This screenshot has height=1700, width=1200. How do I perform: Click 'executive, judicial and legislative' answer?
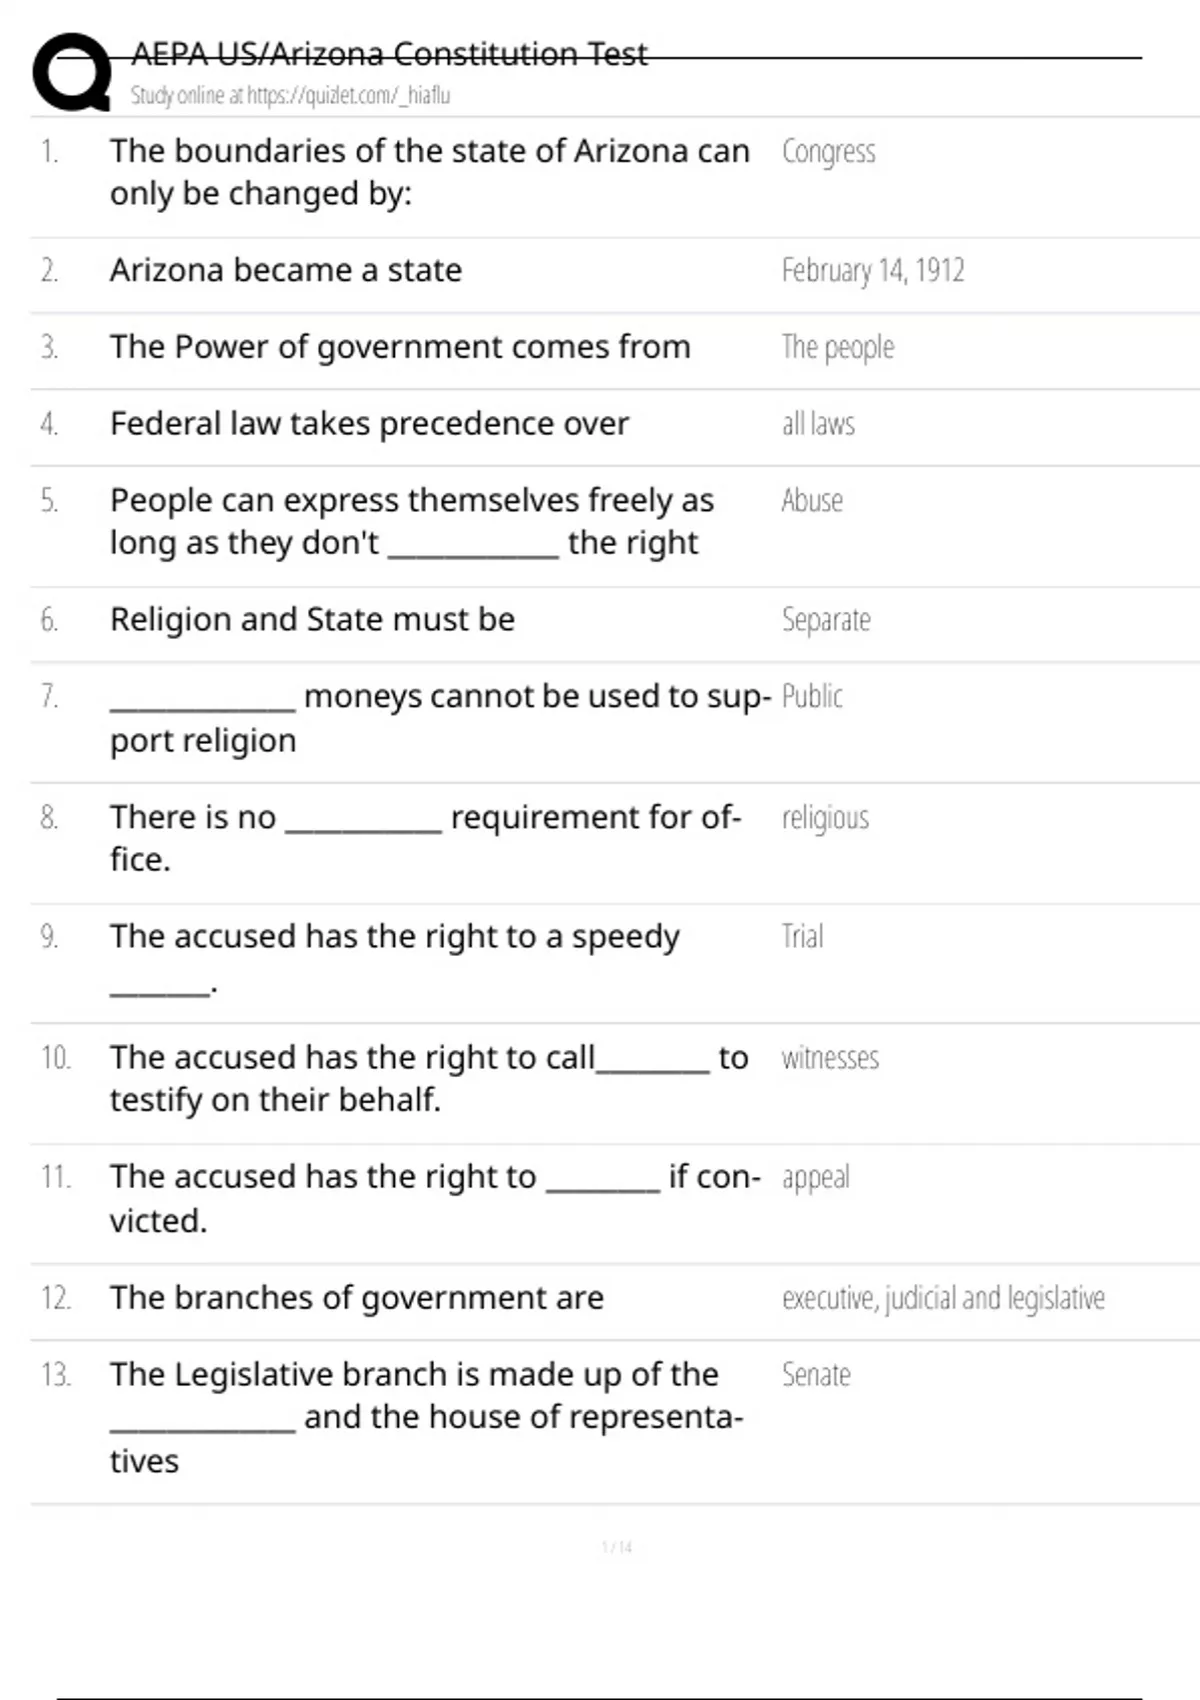(943, 1298)
